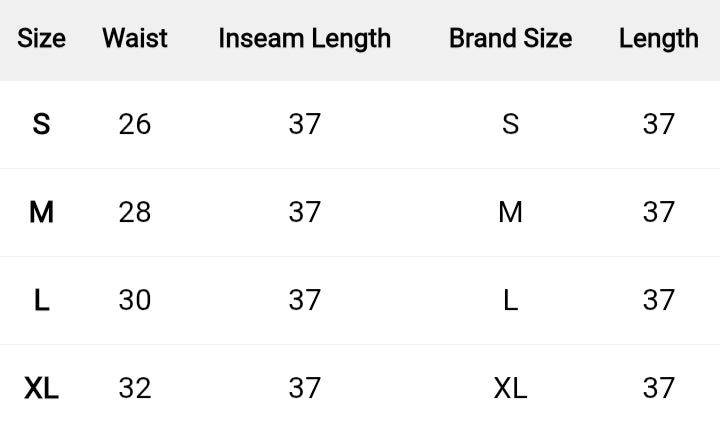Select XL in the Brand Size column
This screenshot has width=720, height=428.
point(510,388)
